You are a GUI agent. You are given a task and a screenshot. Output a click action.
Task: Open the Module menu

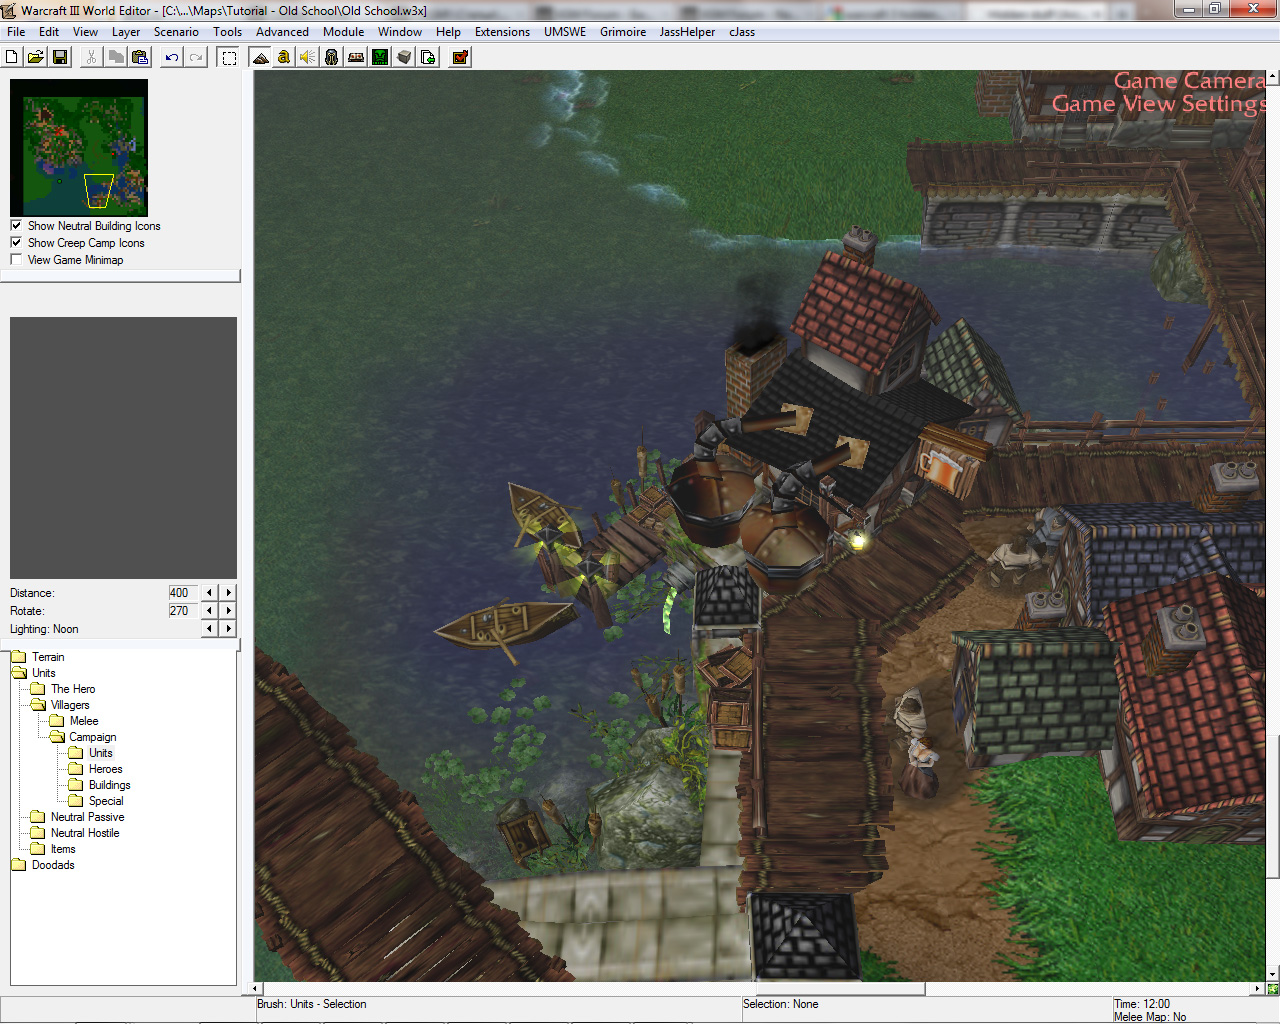point(344,32)
